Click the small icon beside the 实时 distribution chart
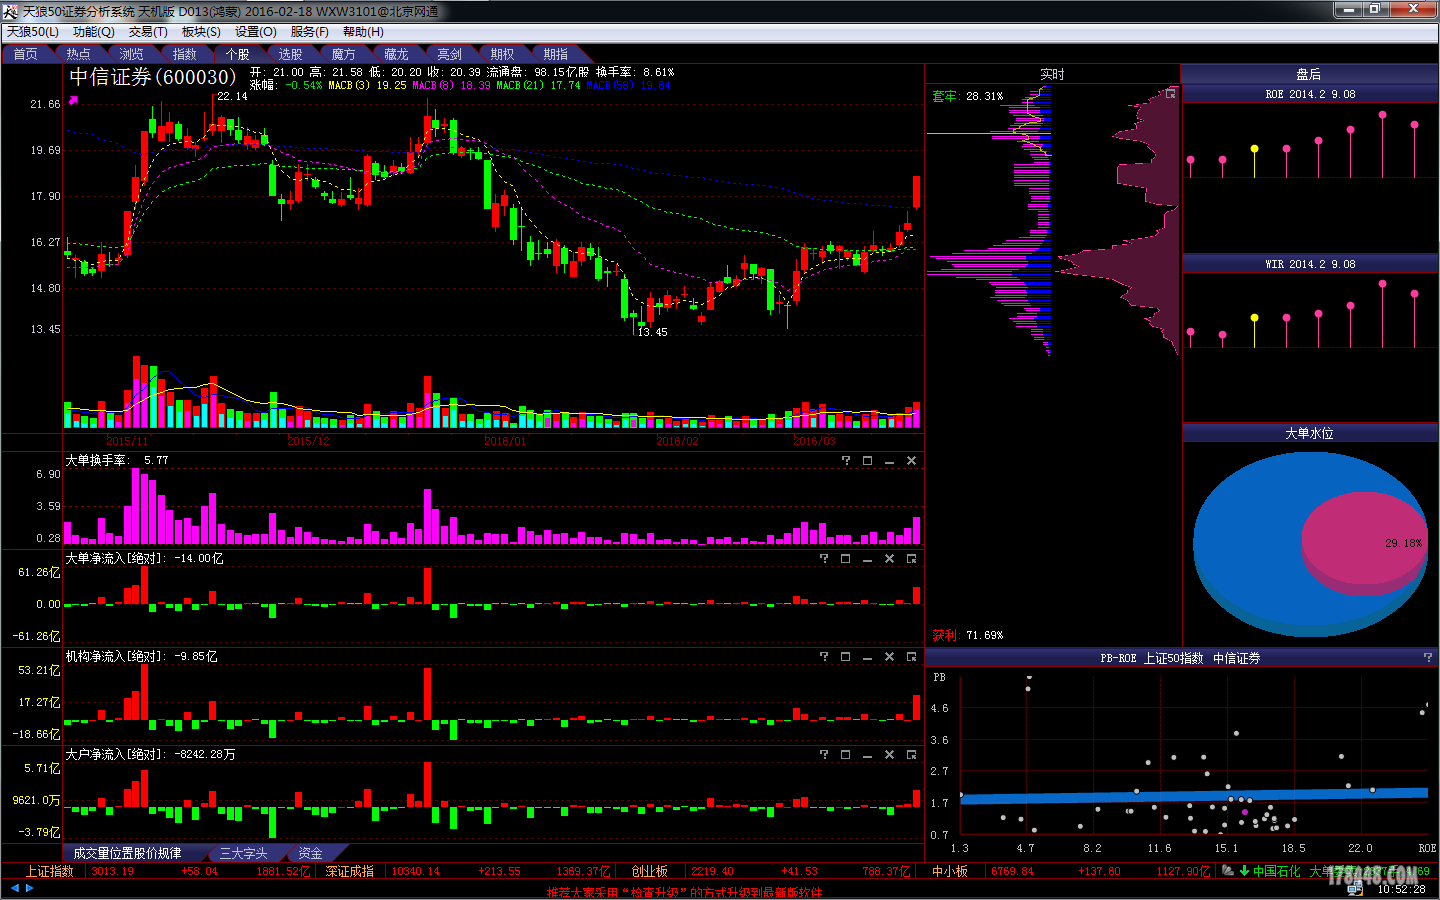The width and height of the screenshot is (1440, 900). pos(1170,93)
